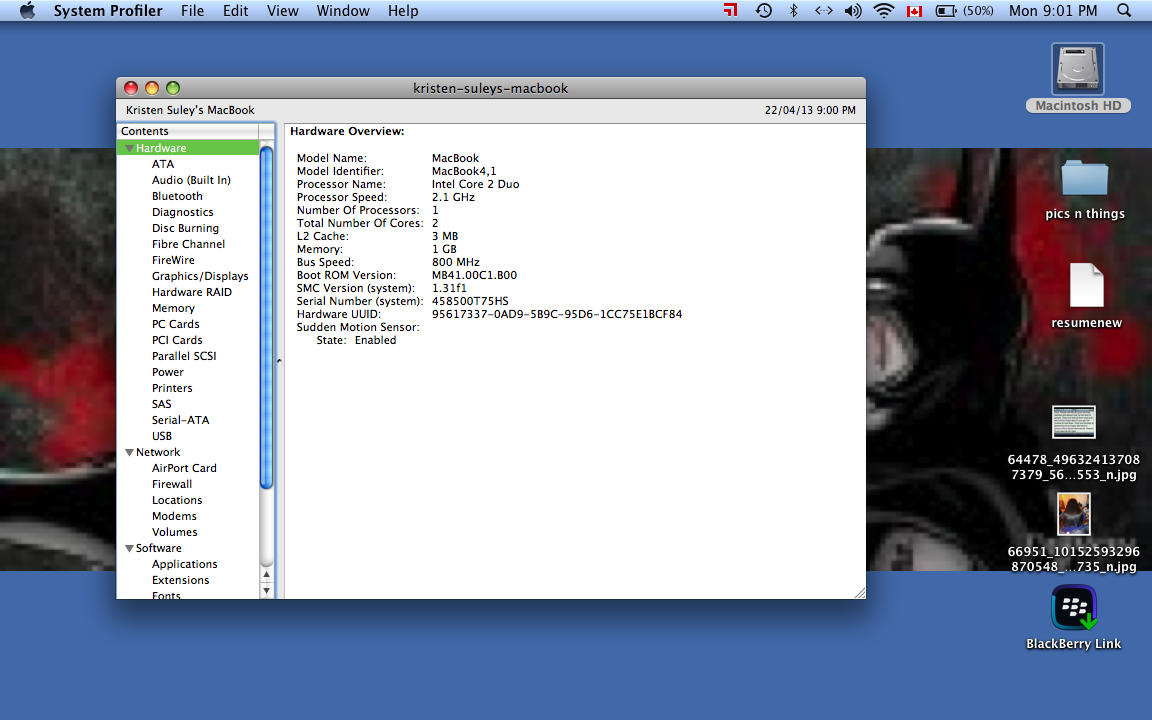Screen dimensions: 1152x720
Task: Click the Kristen Suley's MacBook label
Action: pos(190,110)
